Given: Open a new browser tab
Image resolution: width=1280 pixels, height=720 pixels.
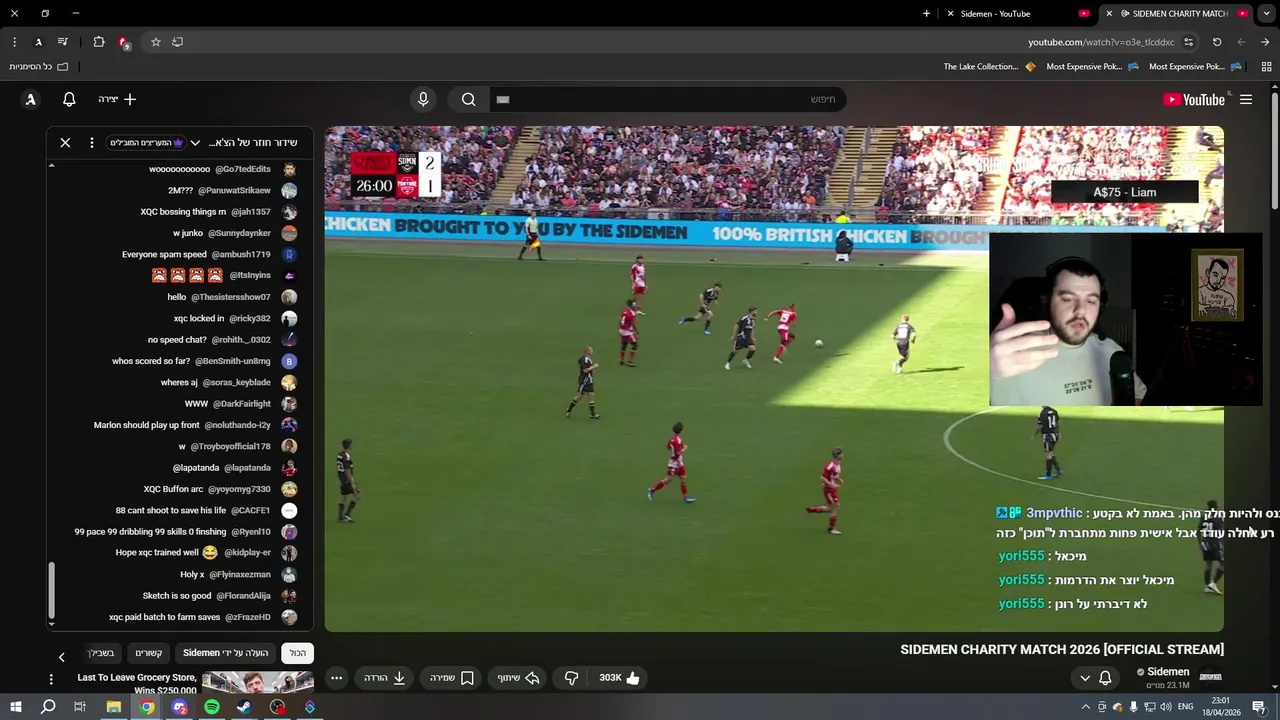Looking at the screenshot, I should [926, 14].
